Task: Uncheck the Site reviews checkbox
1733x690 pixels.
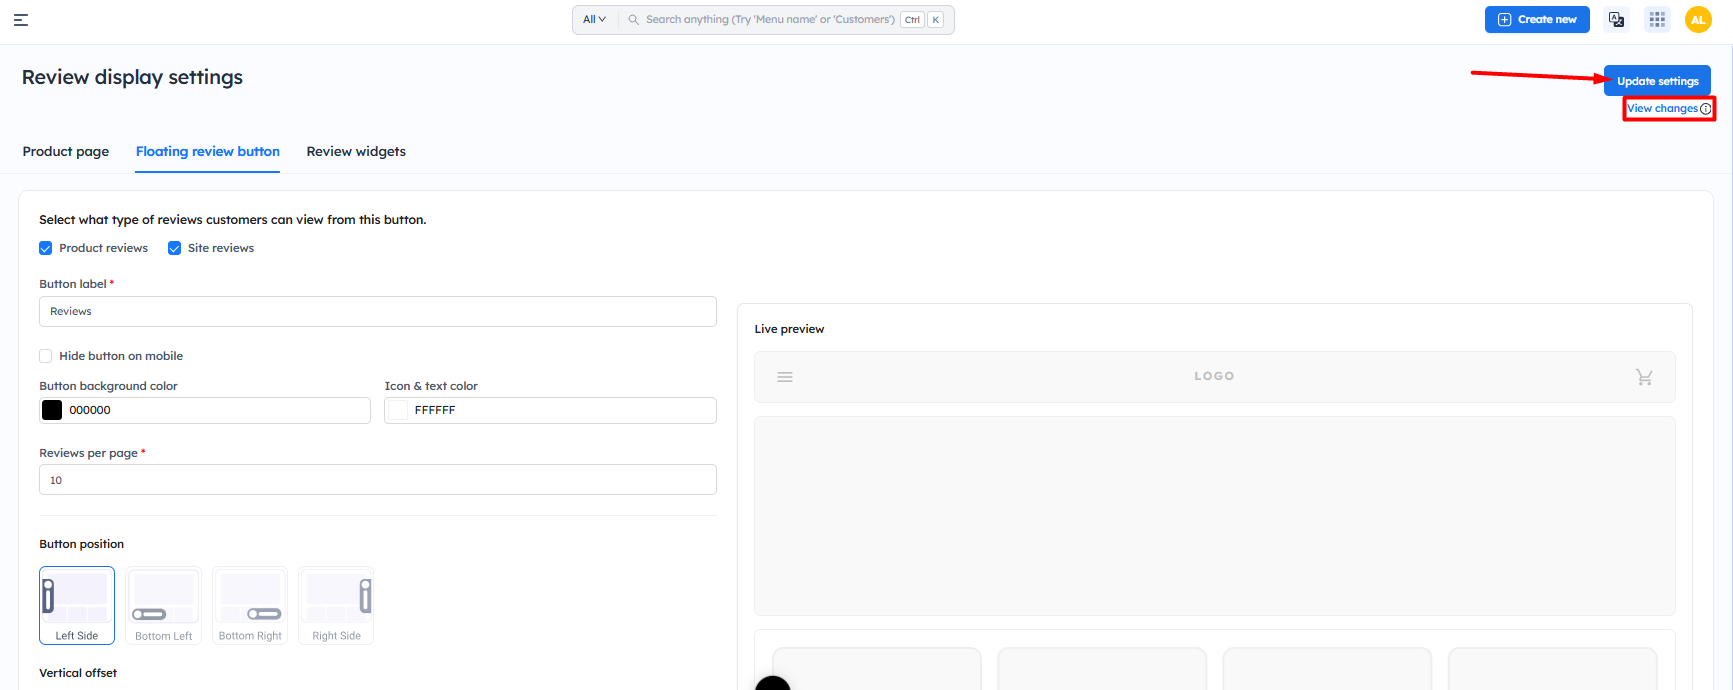Action: pos(175,248)
